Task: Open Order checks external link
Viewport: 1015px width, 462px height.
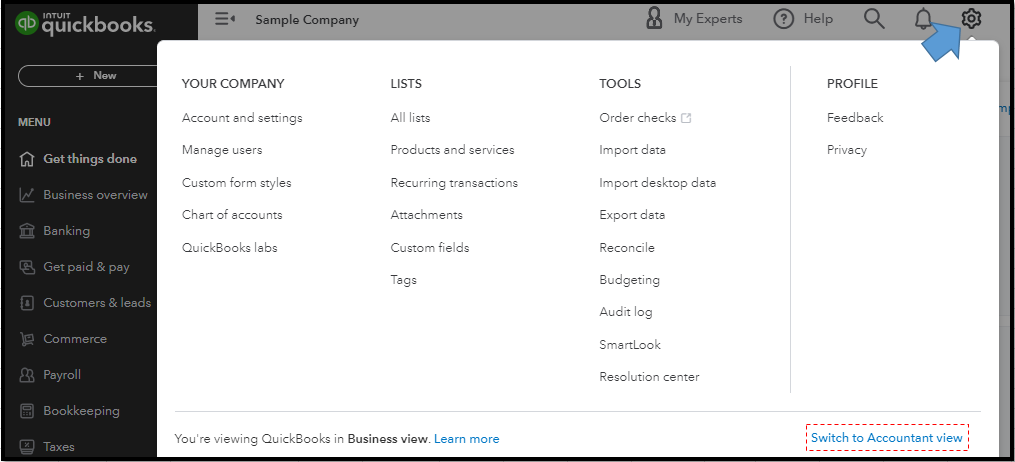Action: pos(645,118)
